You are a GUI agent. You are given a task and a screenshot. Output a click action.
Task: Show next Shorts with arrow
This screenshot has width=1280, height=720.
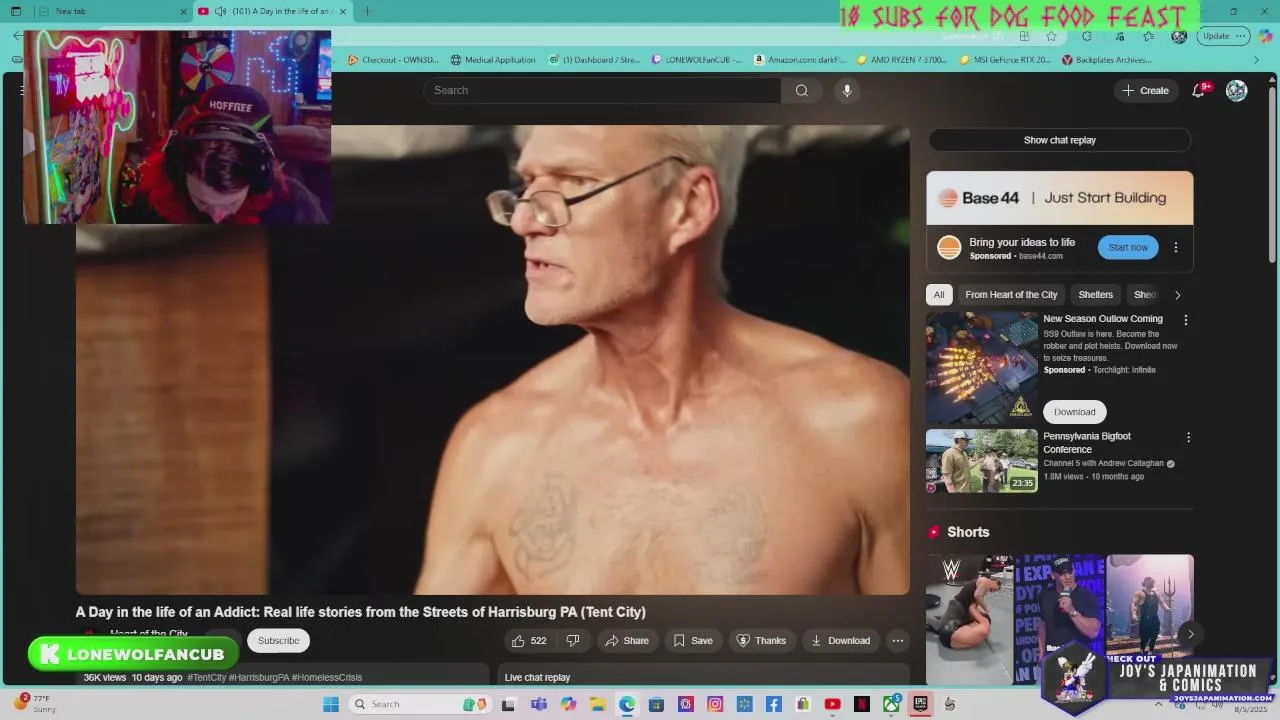tap(1190, 634)
